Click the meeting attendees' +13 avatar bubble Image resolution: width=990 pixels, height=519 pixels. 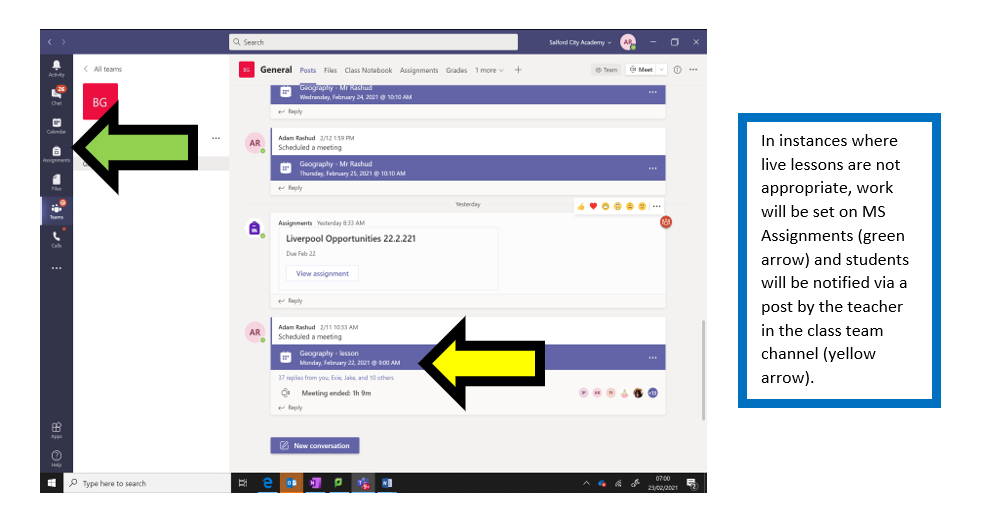tap(653, 393)
